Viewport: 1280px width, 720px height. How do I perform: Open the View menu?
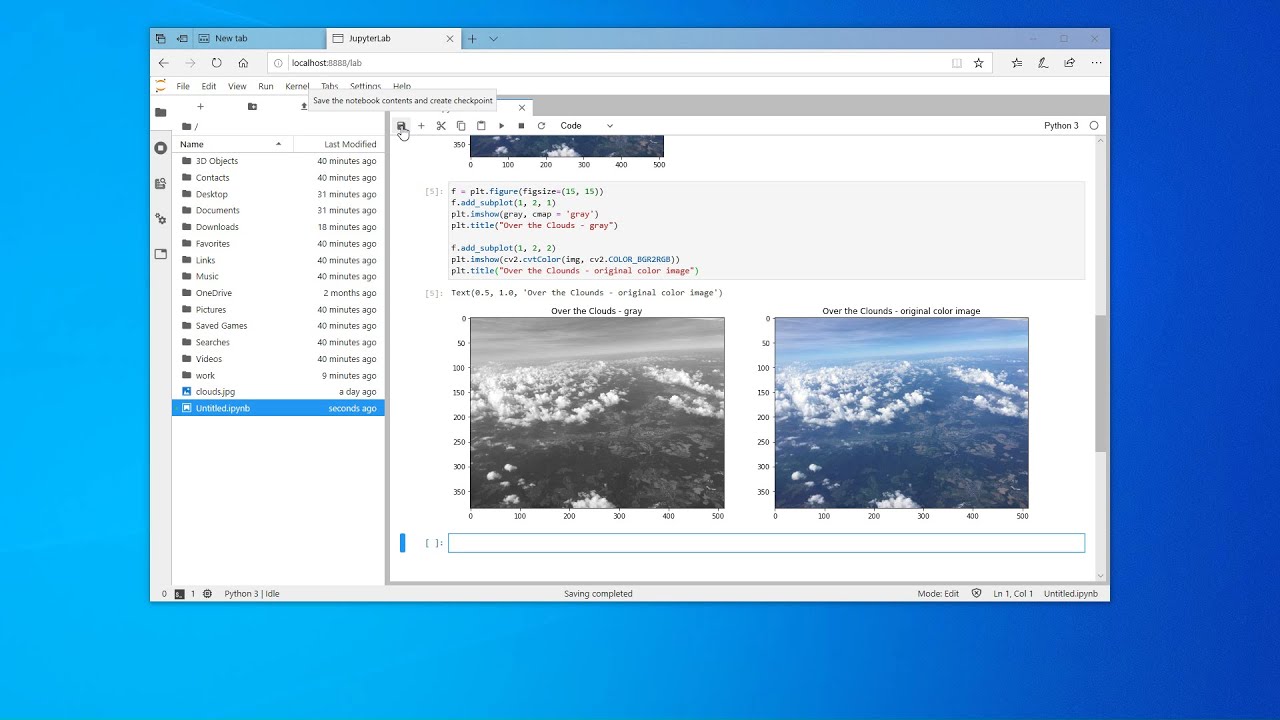(x=237, y=87)
